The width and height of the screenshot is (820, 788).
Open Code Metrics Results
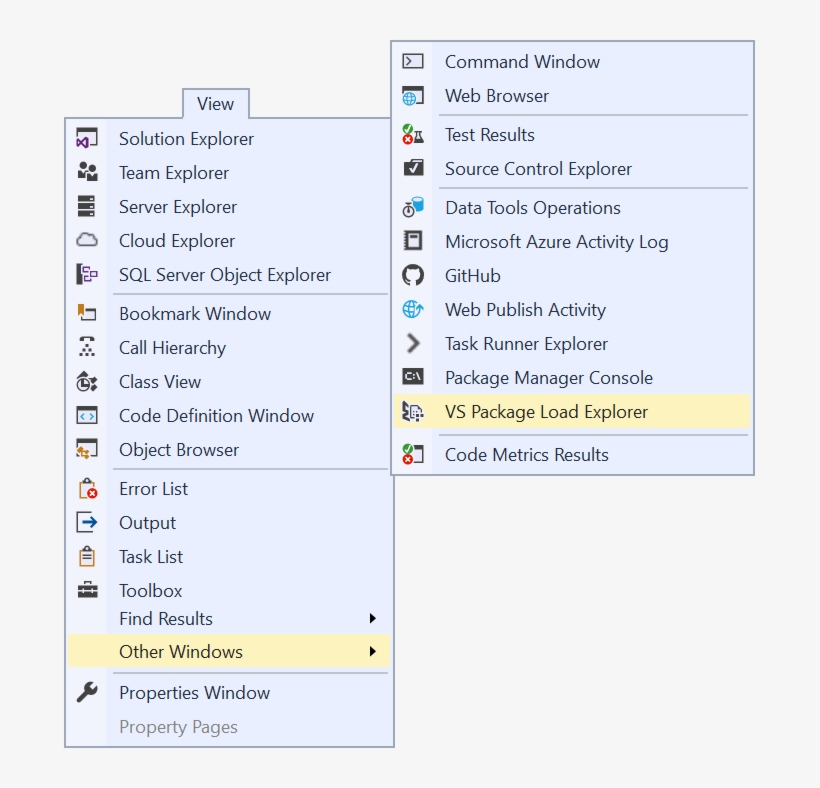tap(526, 454)
